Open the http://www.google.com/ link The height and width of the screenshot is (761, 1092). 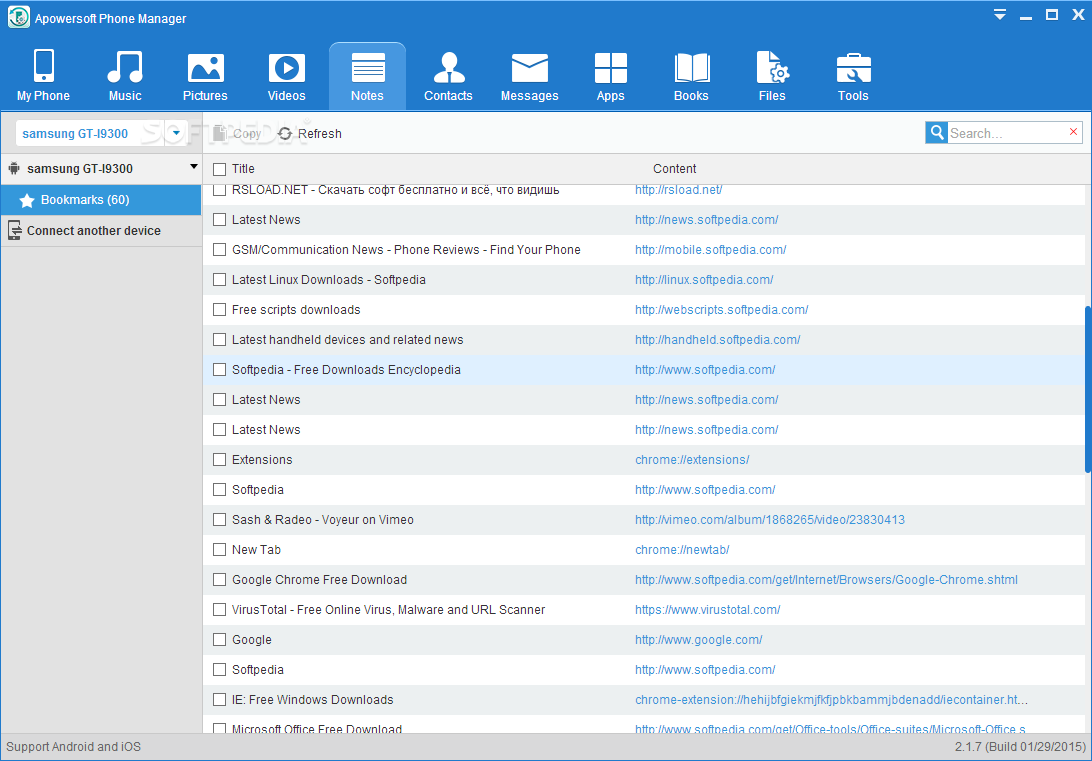point(699,639)
